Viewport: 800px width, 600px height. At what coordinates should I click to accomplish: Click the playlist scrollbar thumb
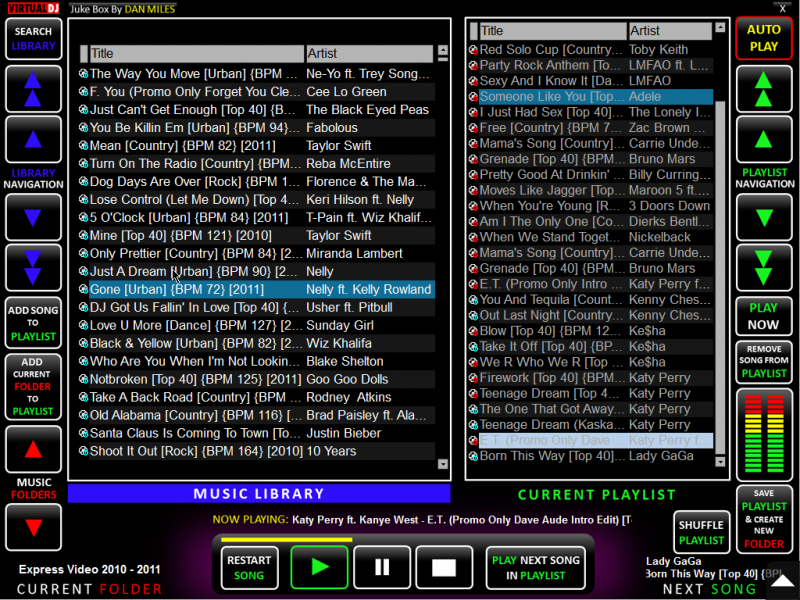pos(720,277)
